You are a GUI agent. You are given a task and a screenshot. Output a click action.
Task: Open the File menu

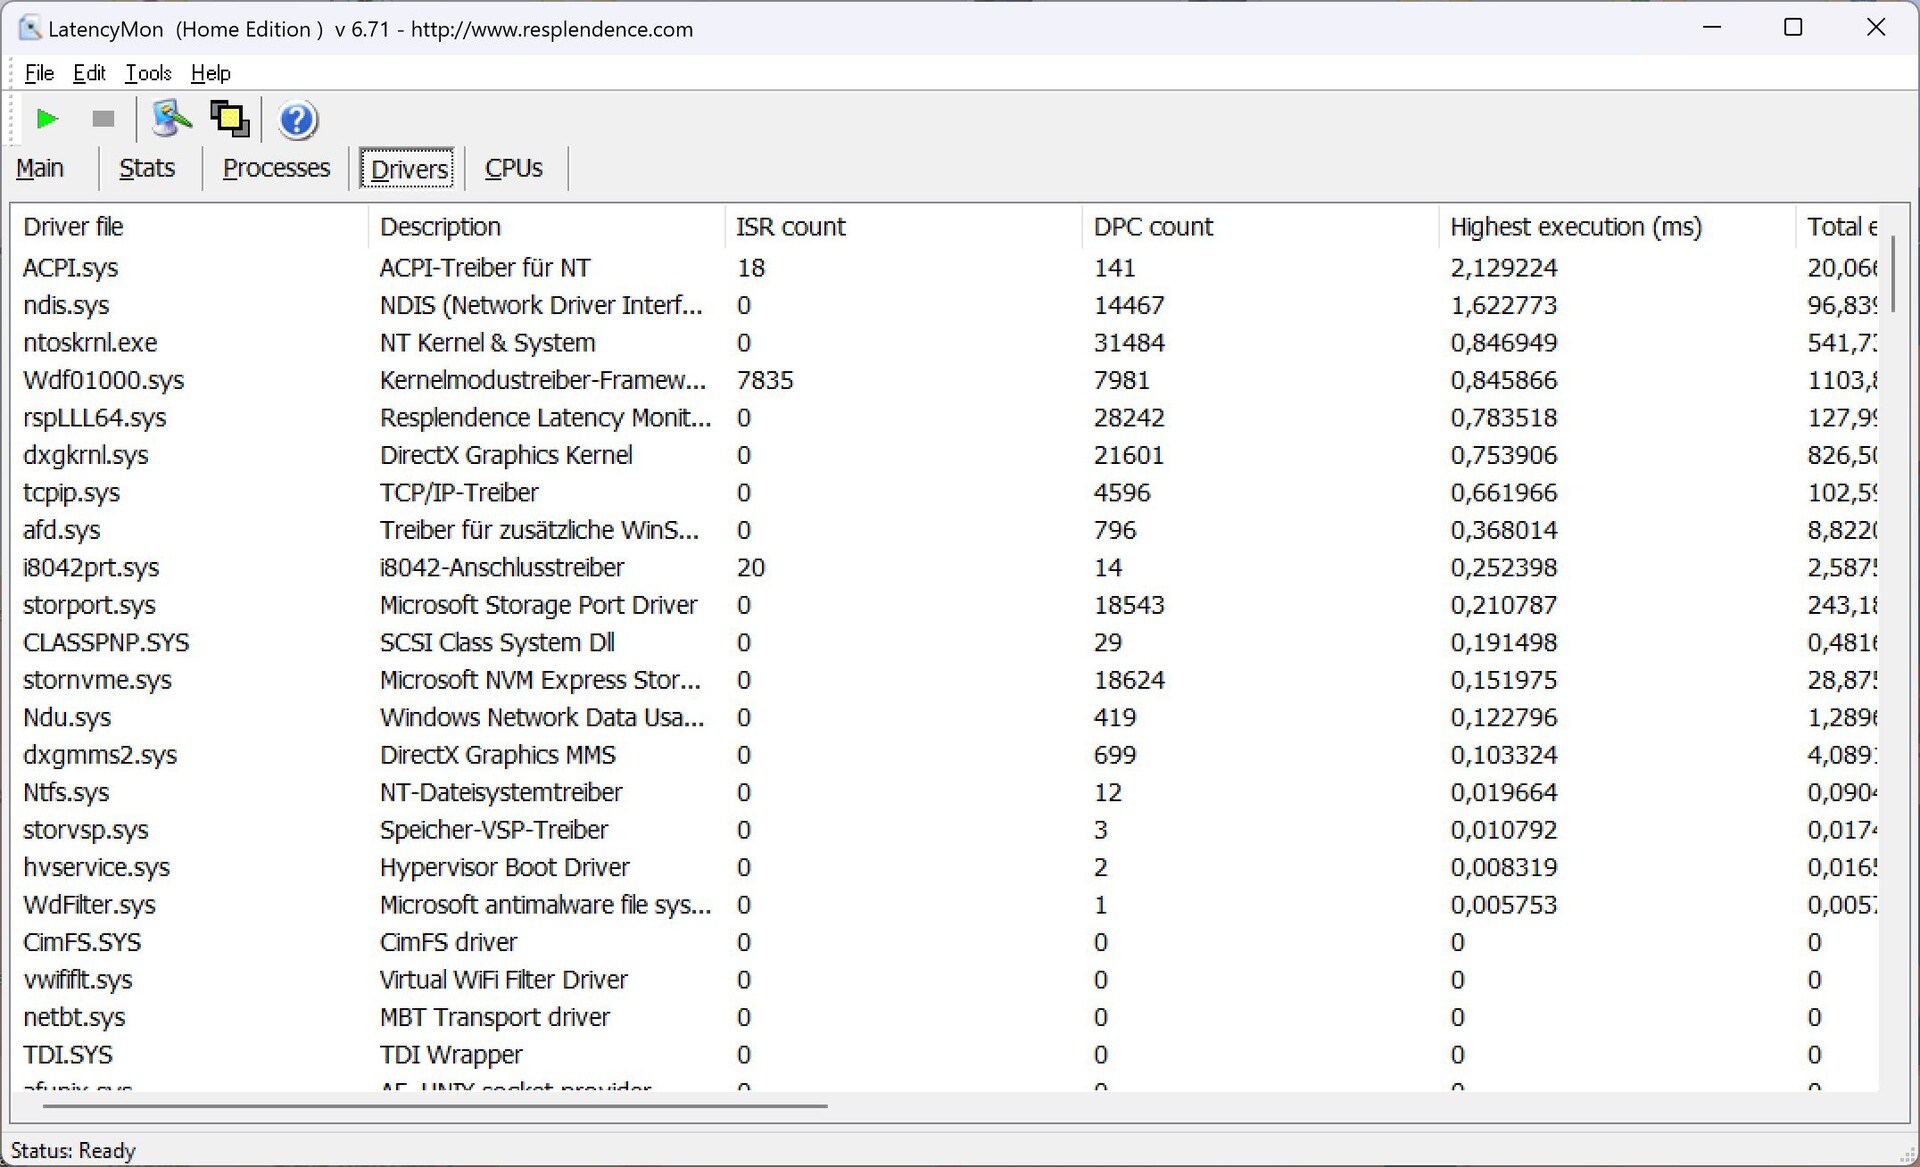pos(39,73)
